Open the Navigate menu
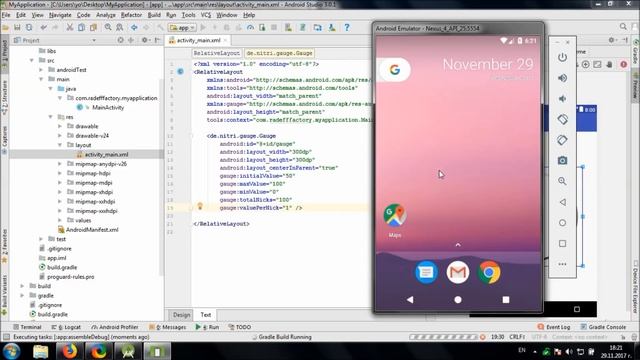640x360 pixels. (60, 15)
